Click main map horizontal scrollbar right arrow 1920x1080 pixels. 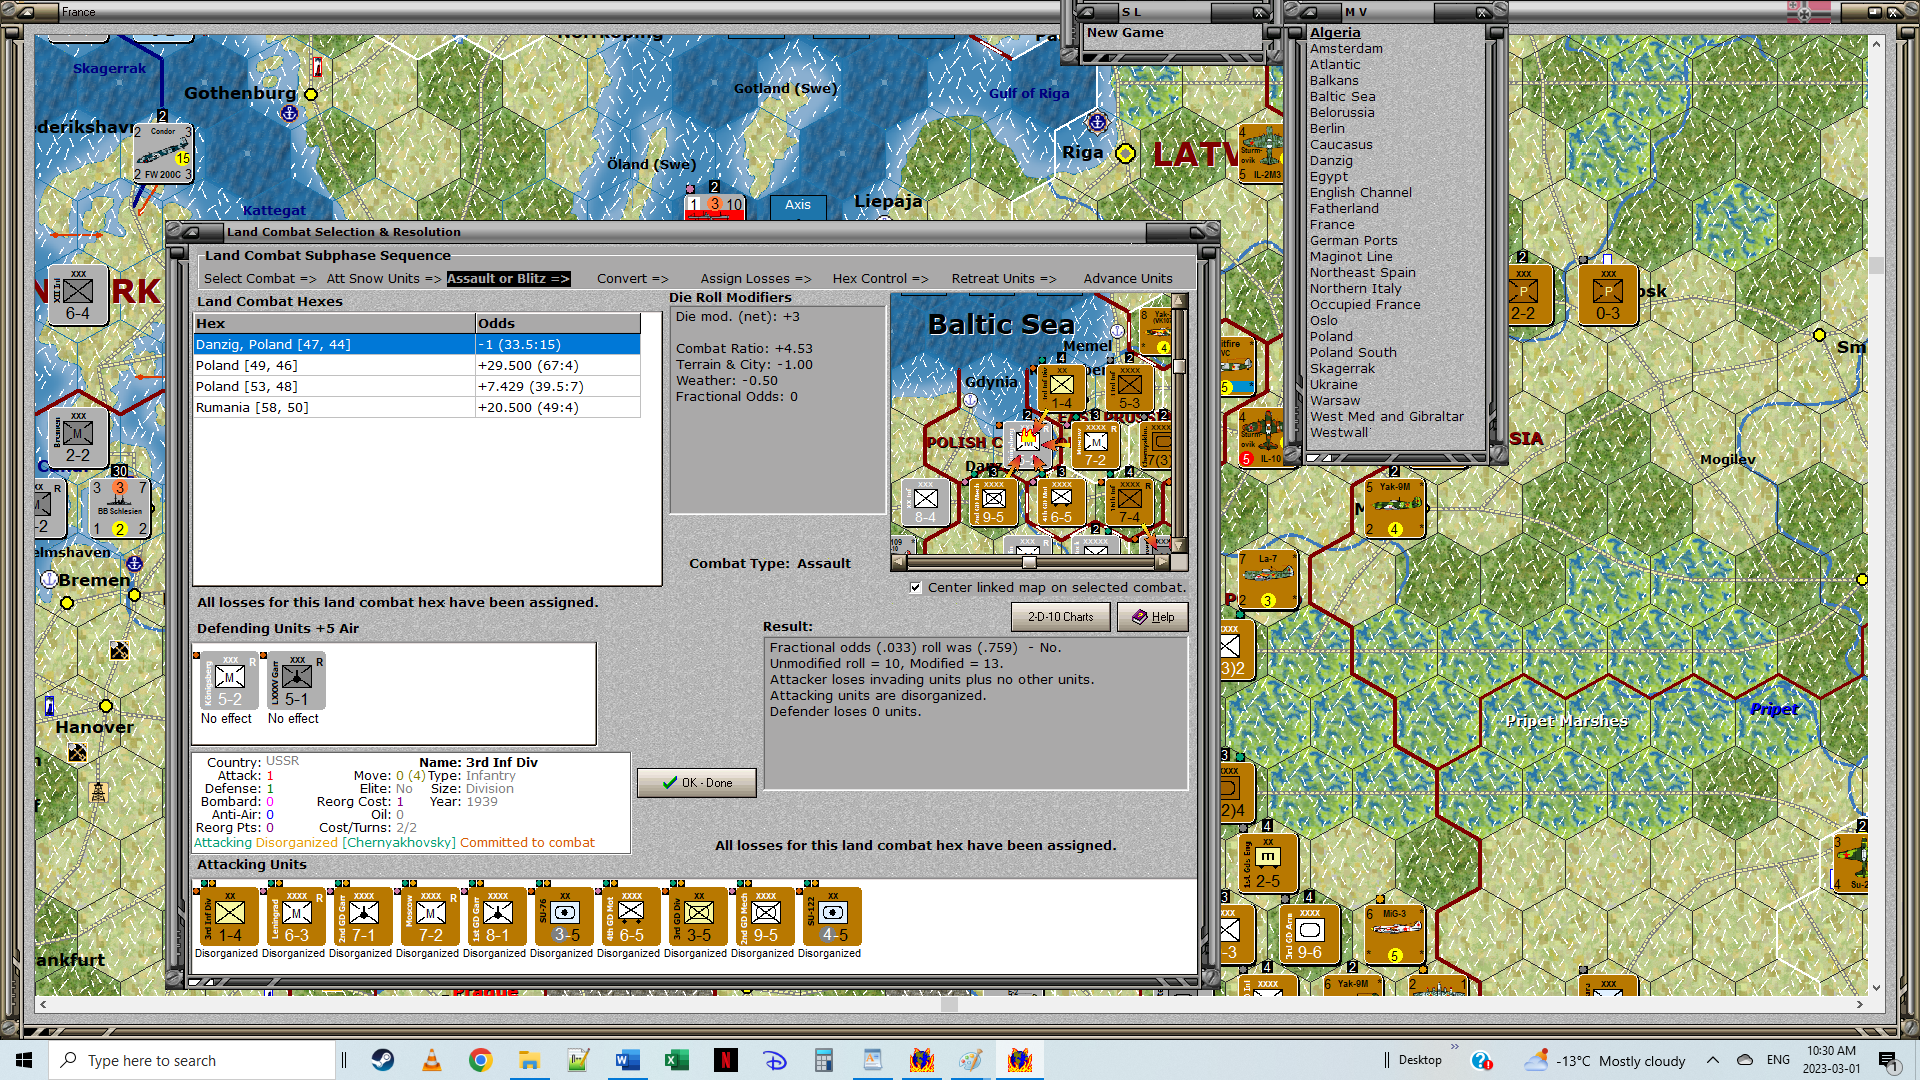[x=1860, y=1004]
